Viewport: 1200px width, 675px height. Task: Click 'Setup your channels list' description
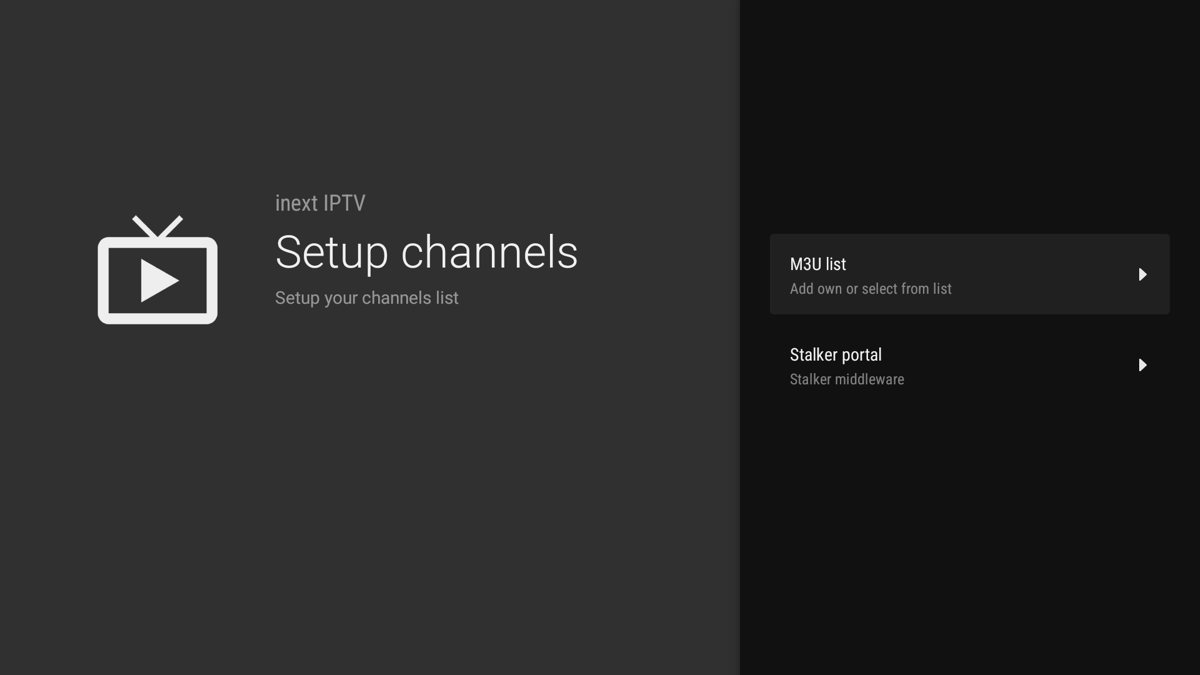pos(367,298)
